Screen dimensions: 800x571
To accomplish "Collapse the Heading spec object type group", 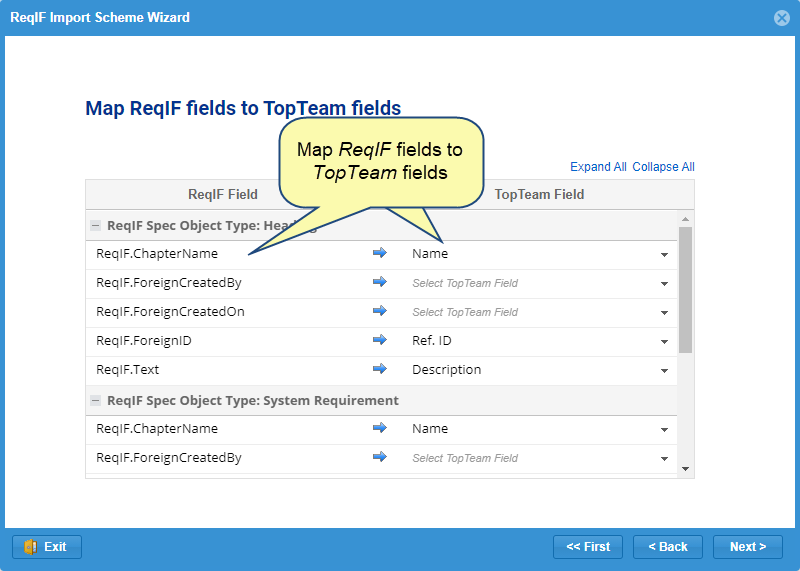I will pos(95,226).
